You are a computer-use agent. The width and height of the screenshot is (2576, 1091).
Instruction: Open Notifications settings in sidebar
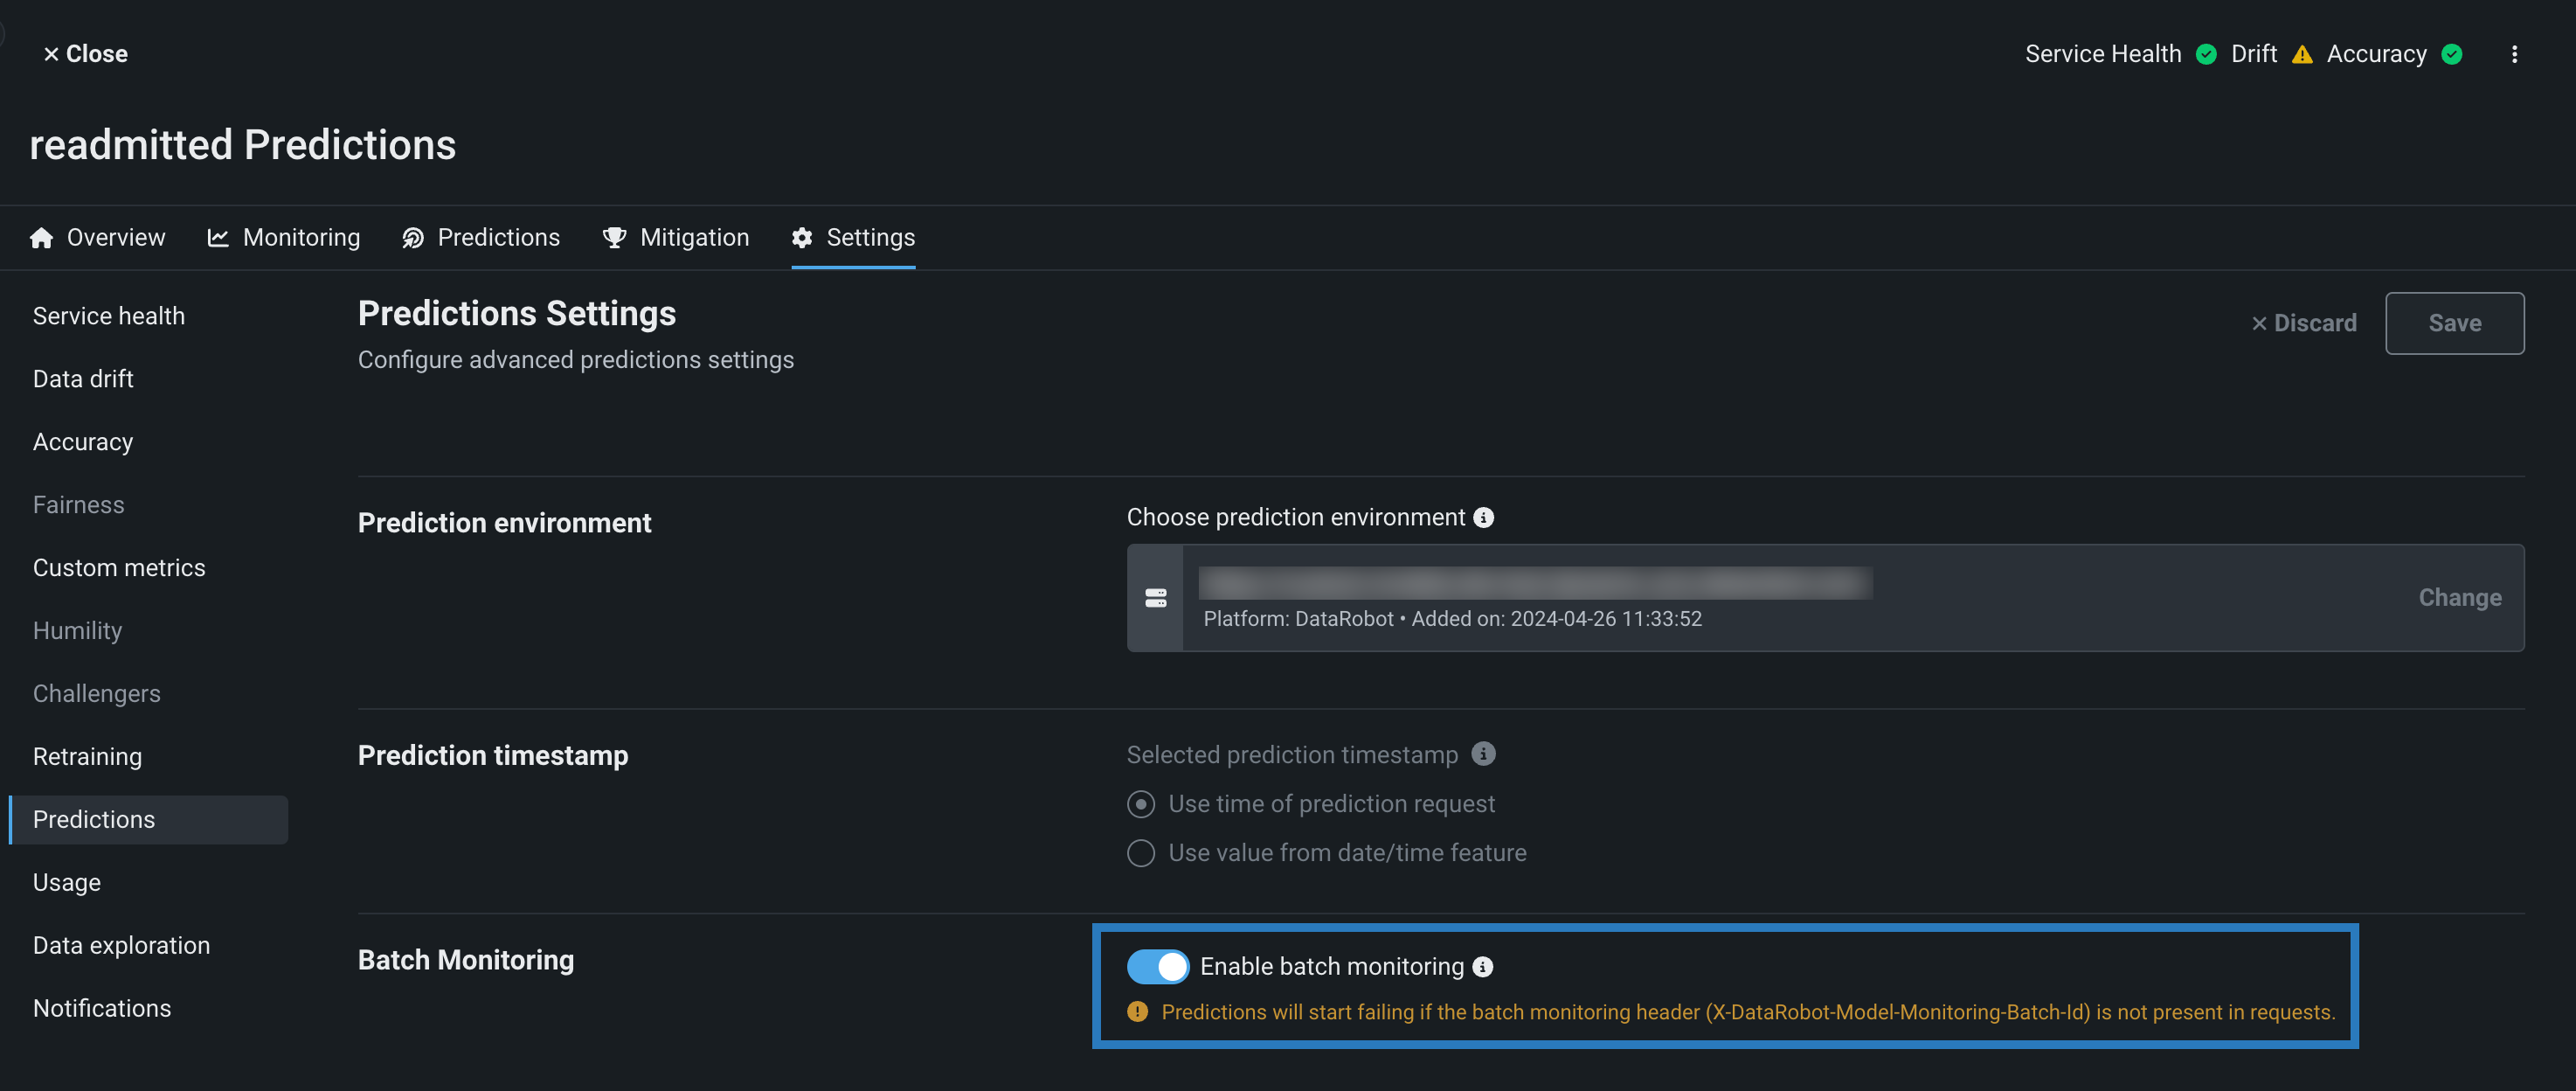[102, 1008]
